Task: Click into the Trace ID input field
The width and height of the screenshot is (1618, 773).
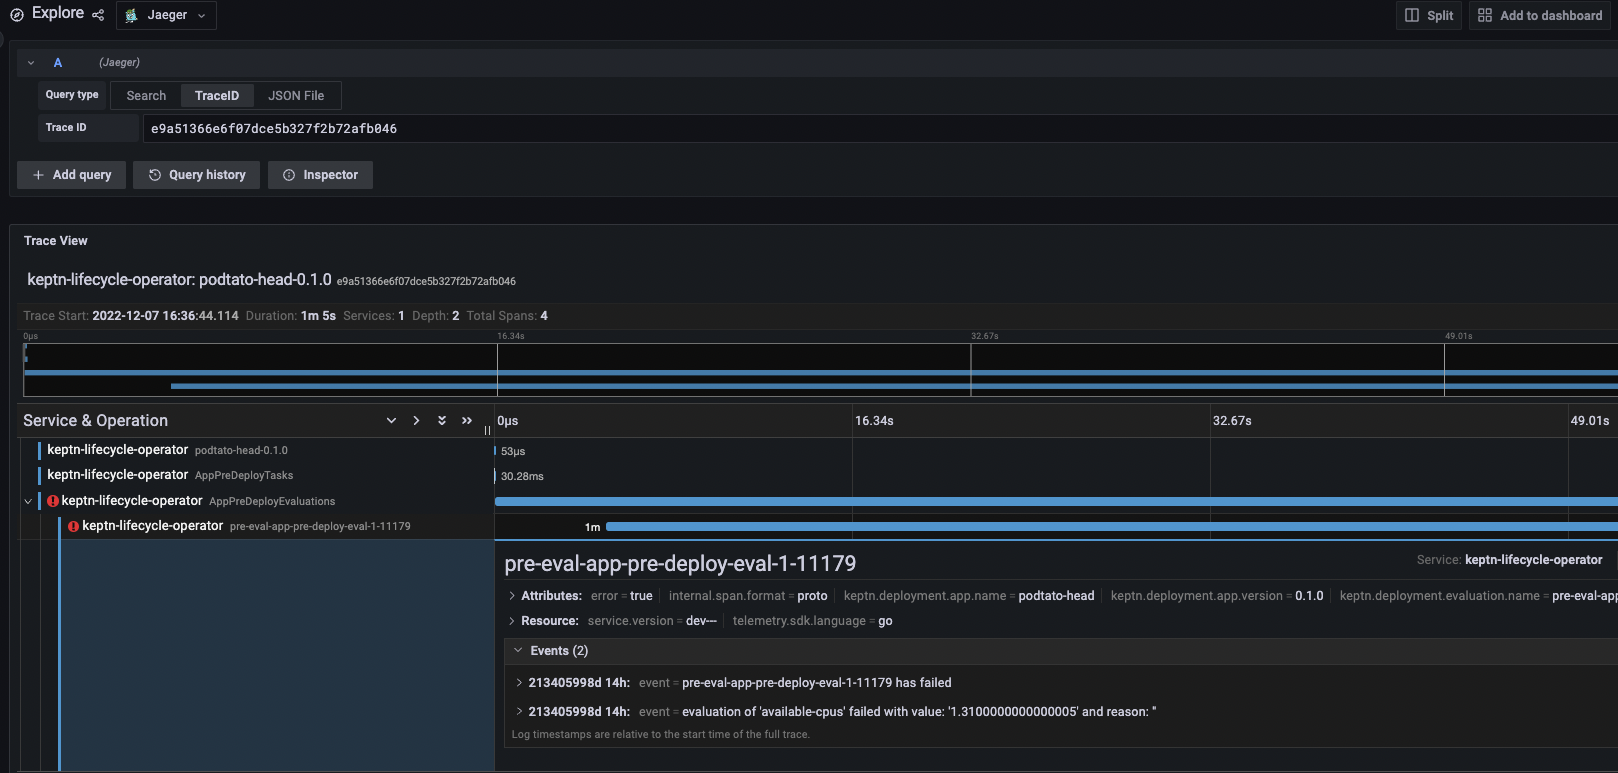Action: [x=800, y=129]
